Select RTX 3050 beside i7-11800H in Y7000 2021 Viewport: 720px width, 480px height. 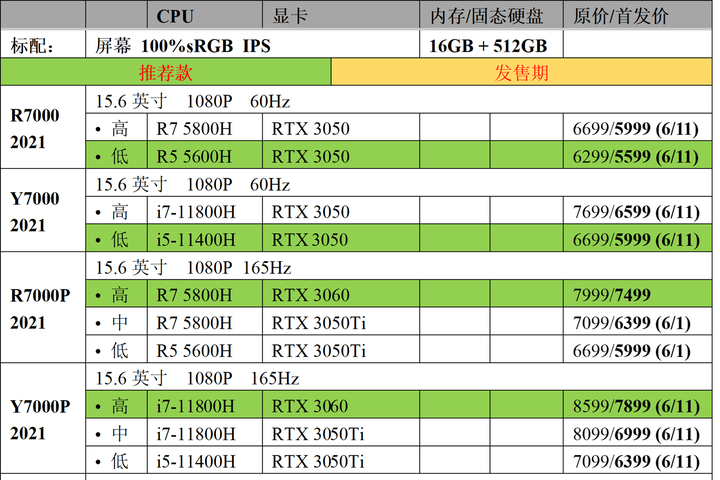310,212
